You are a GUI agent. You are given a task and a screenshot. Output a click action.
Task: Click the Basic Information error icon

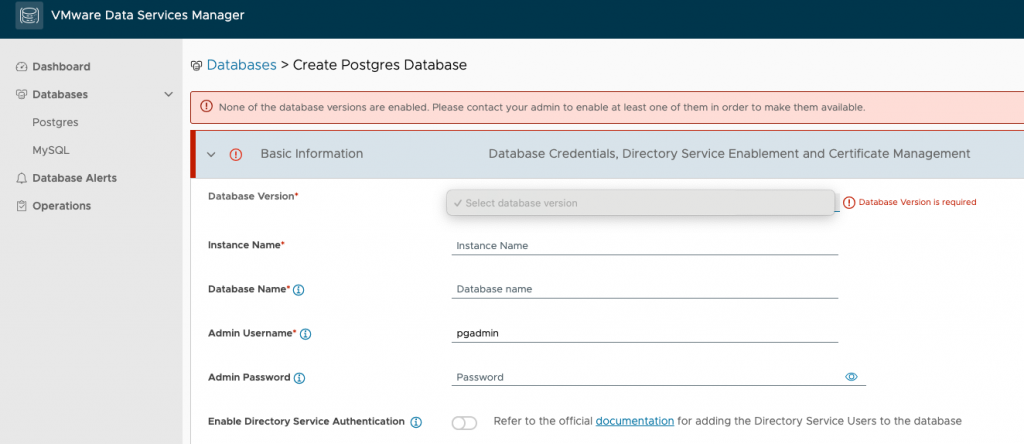(x=236, y=155)
